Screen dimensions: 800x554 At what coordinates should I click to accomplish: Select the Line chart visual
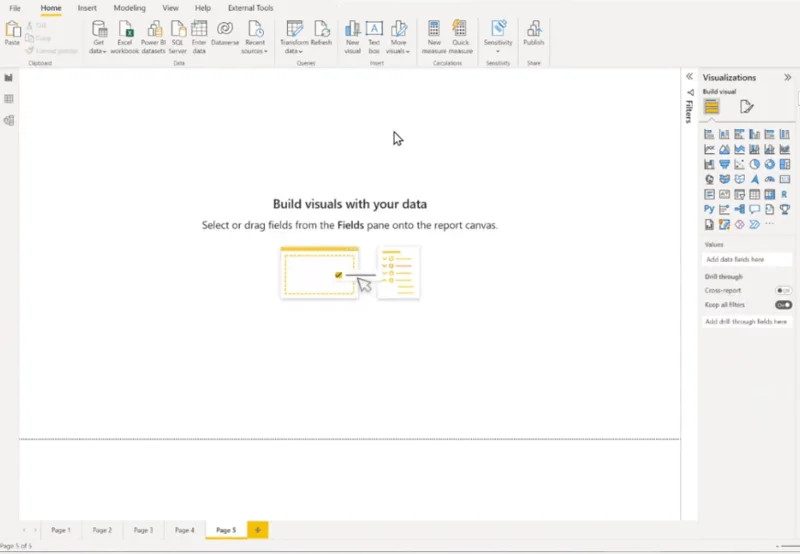point(709,149)
